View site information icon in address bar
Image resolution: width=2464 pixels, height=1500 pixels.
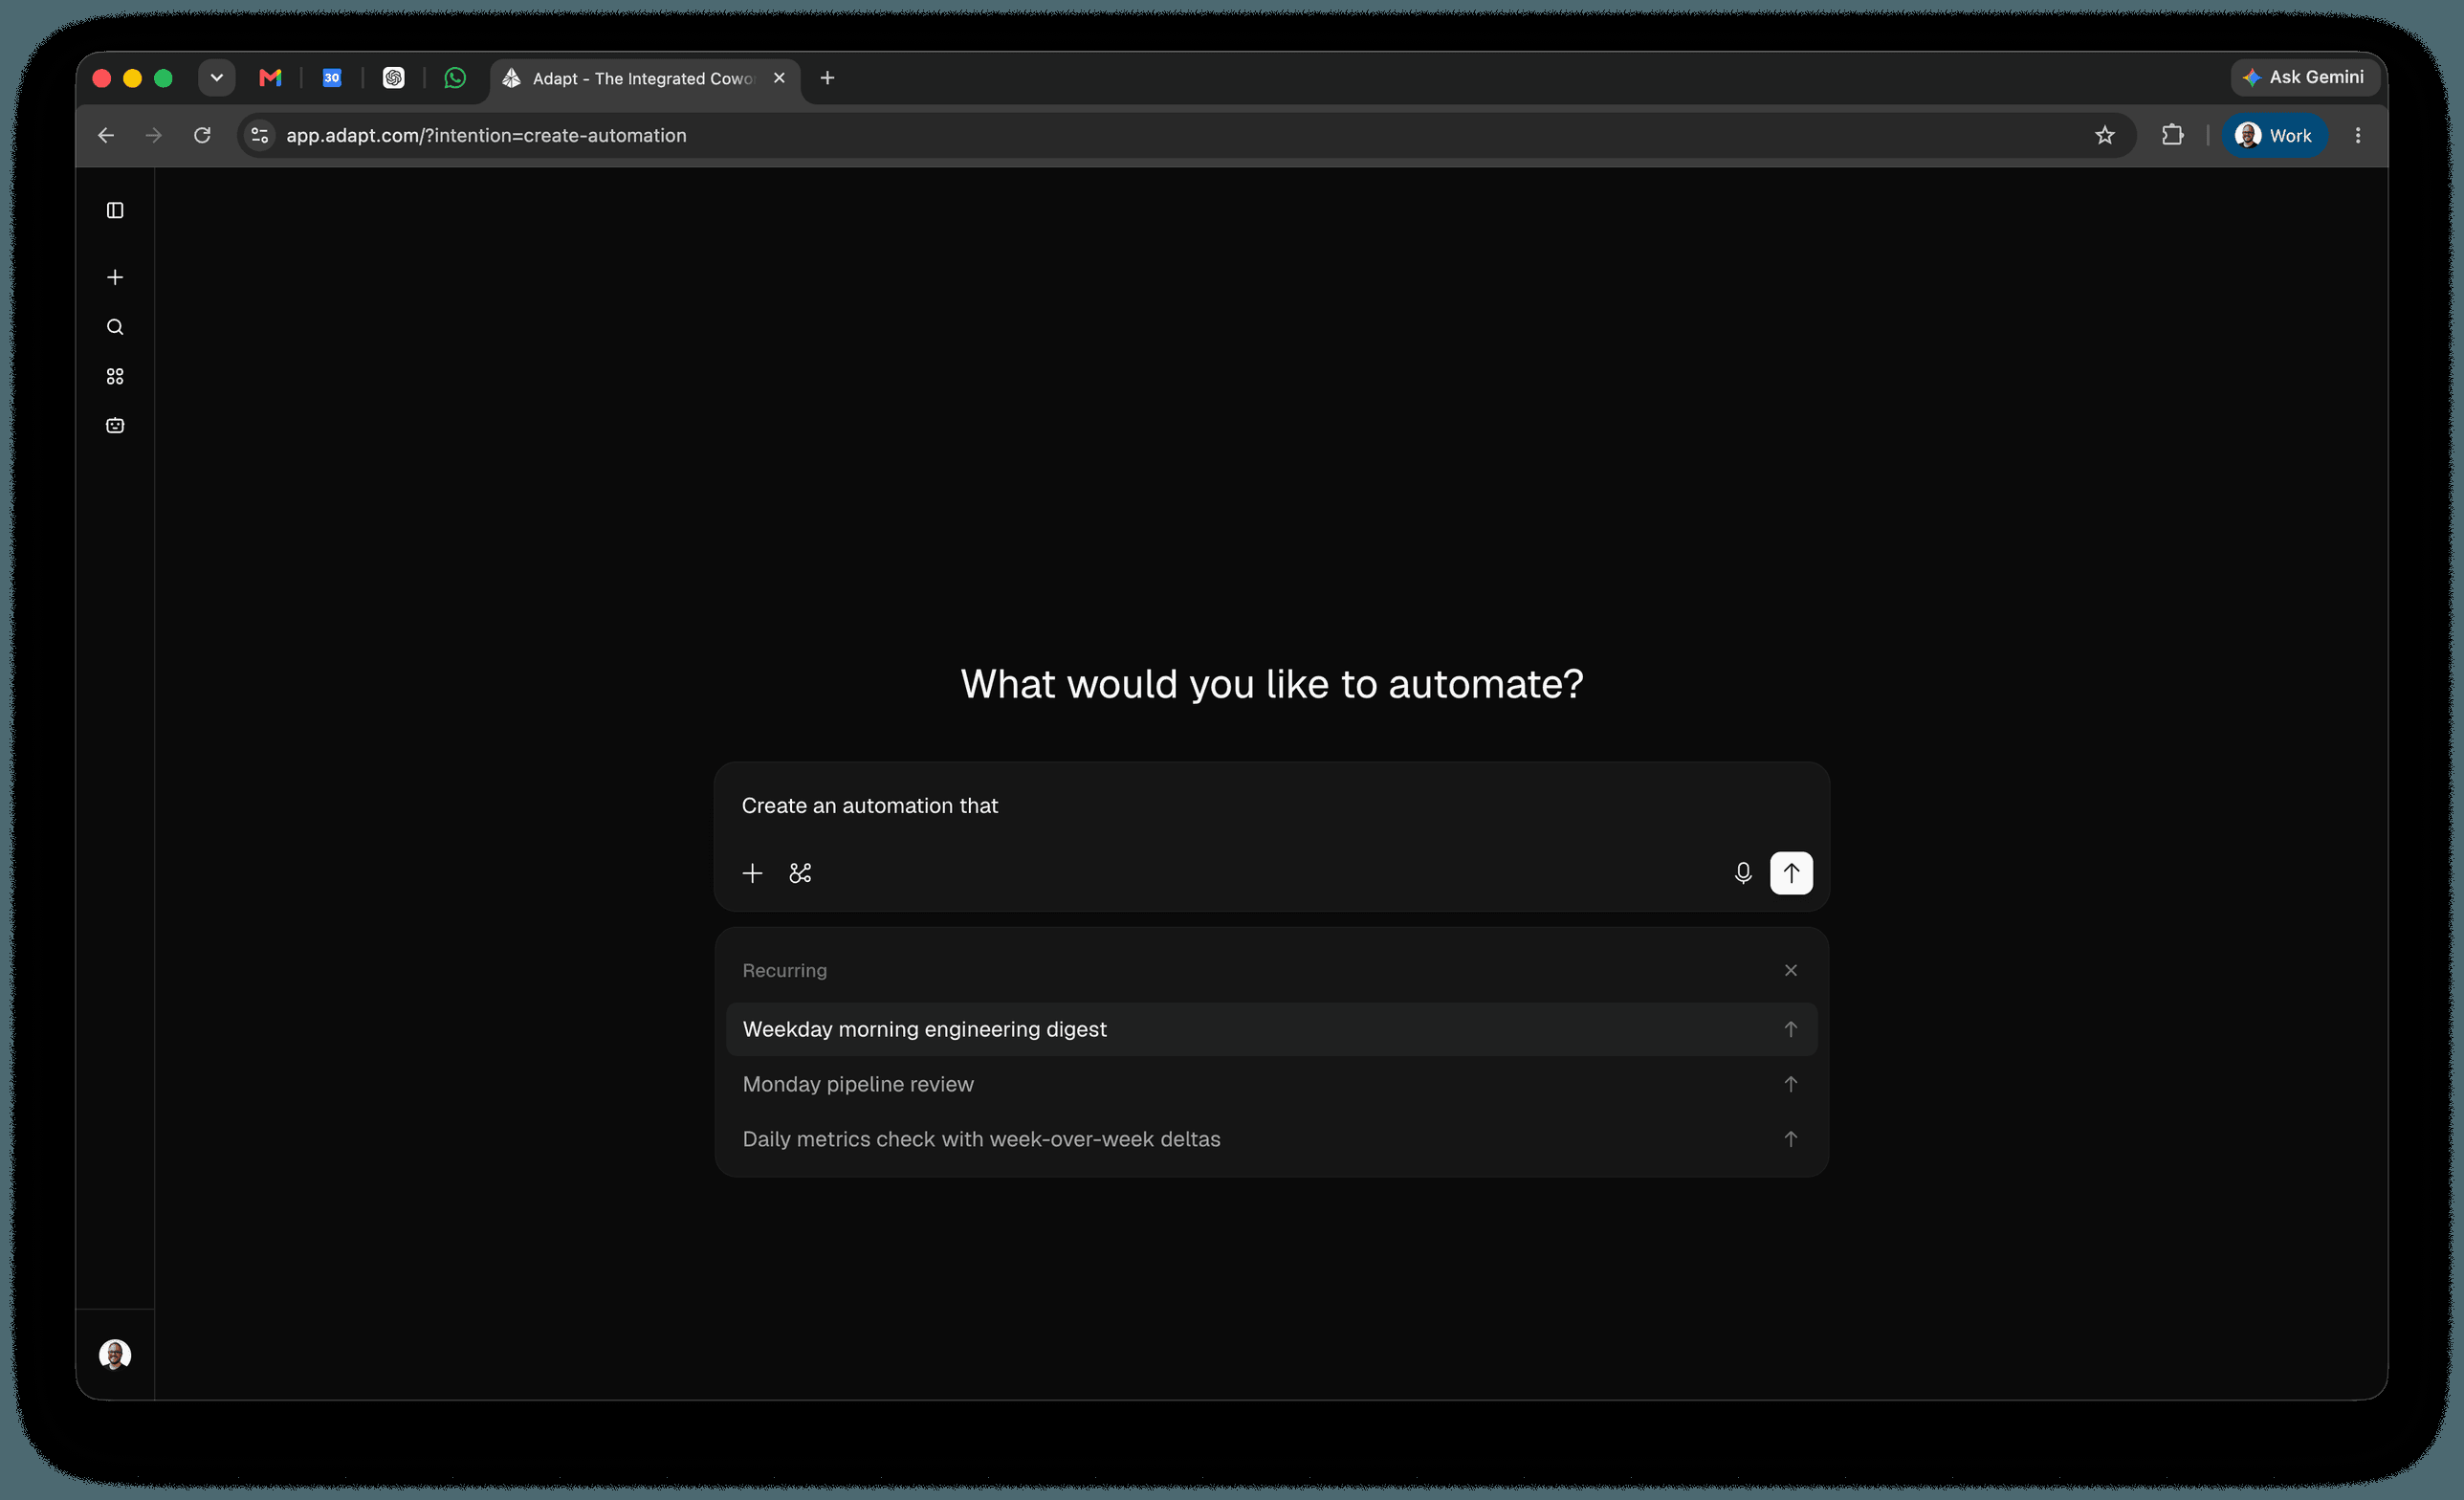point(259,135)
